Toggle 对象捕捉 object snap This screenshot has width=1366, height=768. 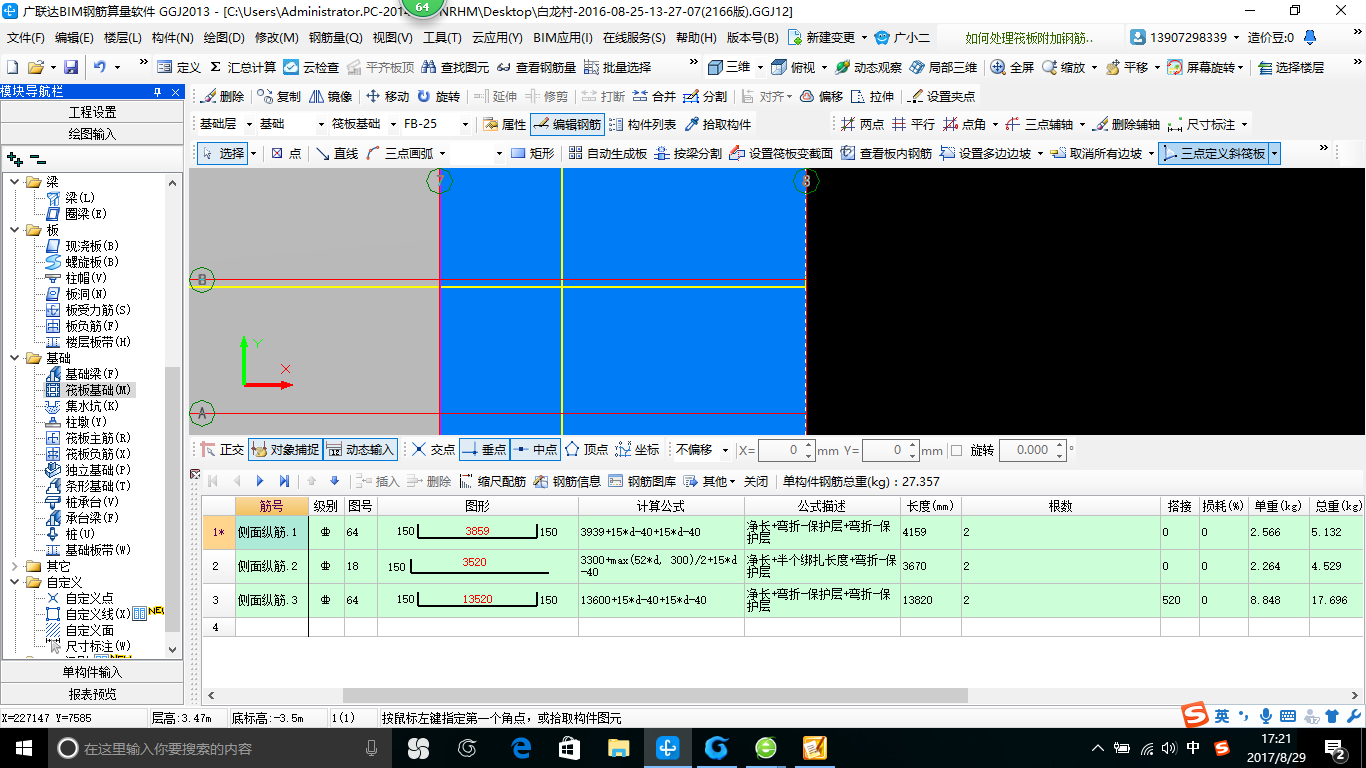click(285, 450)
